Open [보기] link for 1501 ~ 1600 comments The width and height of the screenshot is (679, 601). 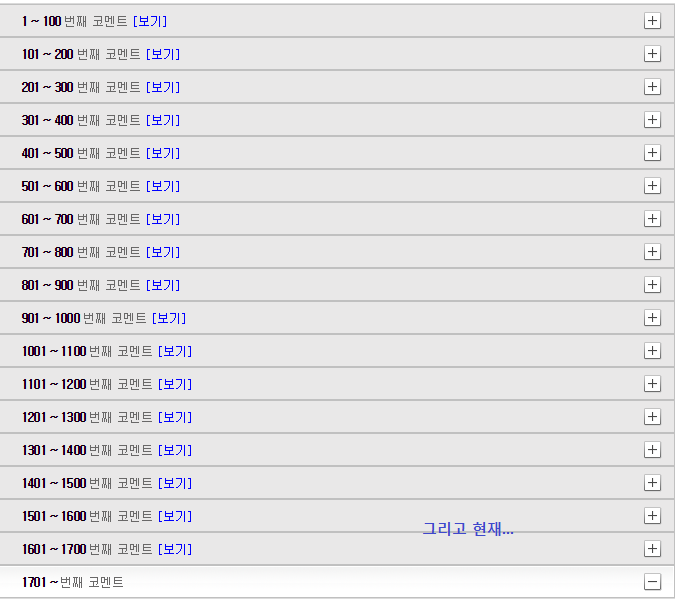pyautogui.click(x=175, y=516)
